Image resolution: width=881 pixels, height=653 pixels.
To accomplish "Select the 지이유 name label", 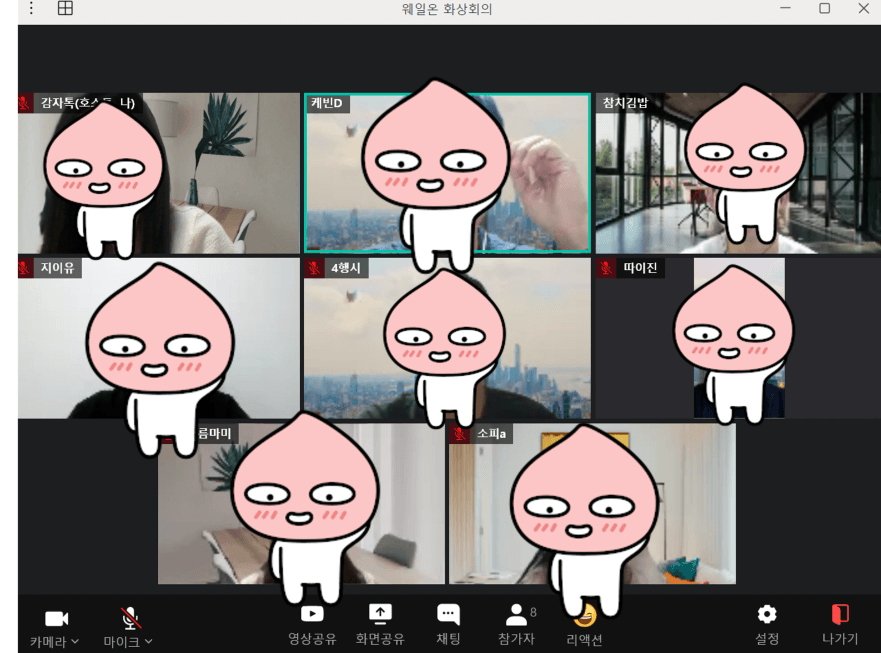I will click(x=57, y=267).
